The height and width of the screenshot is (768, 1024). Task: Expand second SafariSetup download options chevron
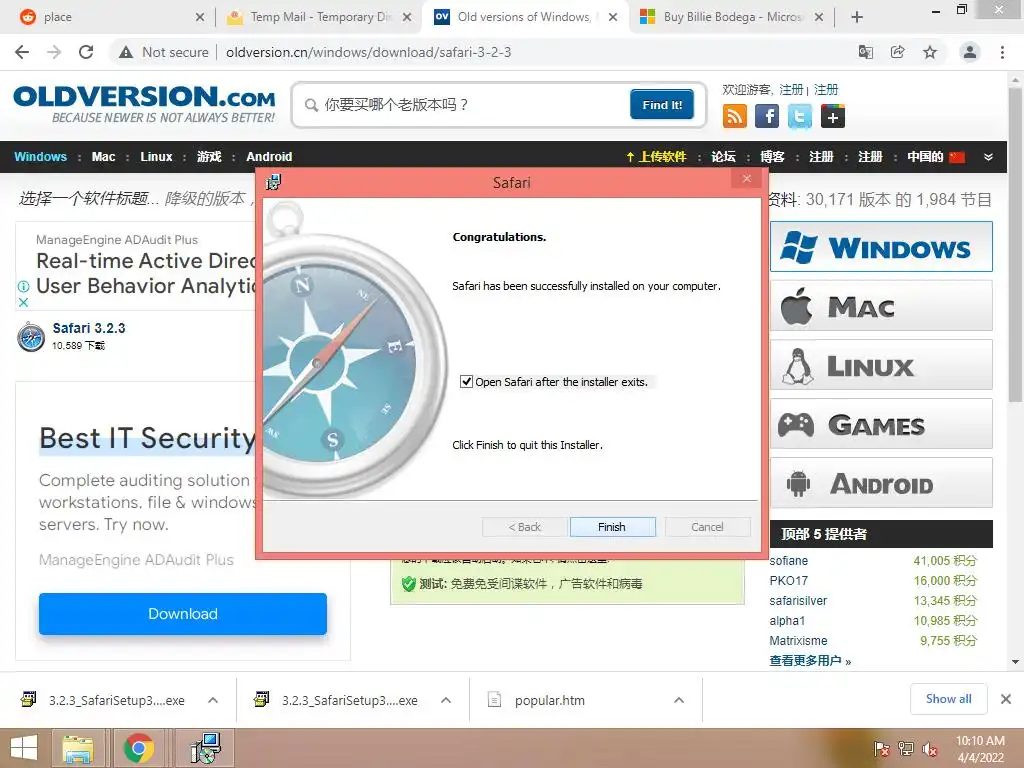click(x=446, y=700)
